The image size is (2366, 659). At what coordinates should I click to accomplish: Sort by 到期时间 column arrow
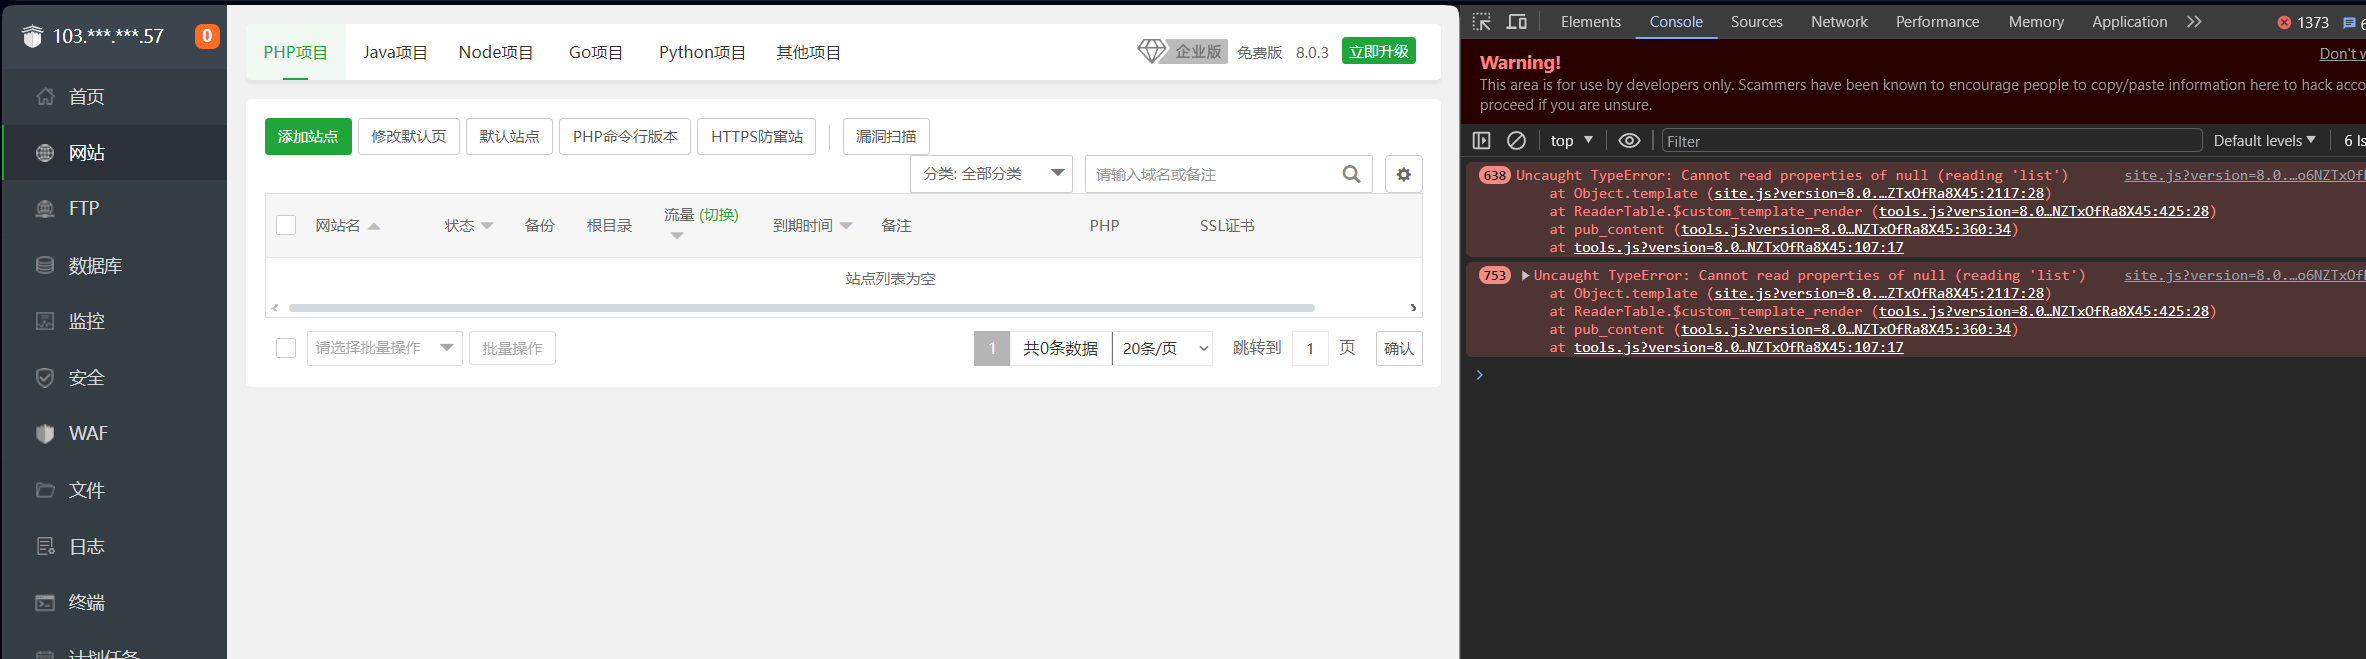[x=846, y=226]
